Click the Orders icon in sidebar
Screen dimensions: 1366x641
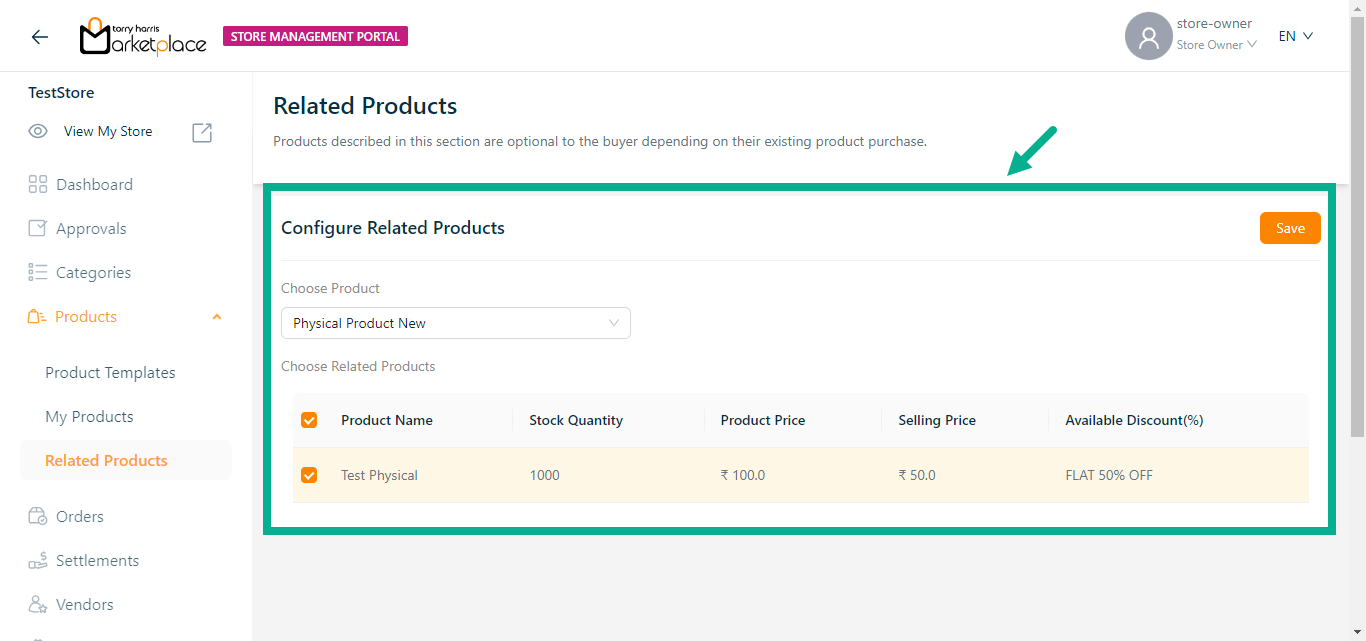[x=38, y=516]
